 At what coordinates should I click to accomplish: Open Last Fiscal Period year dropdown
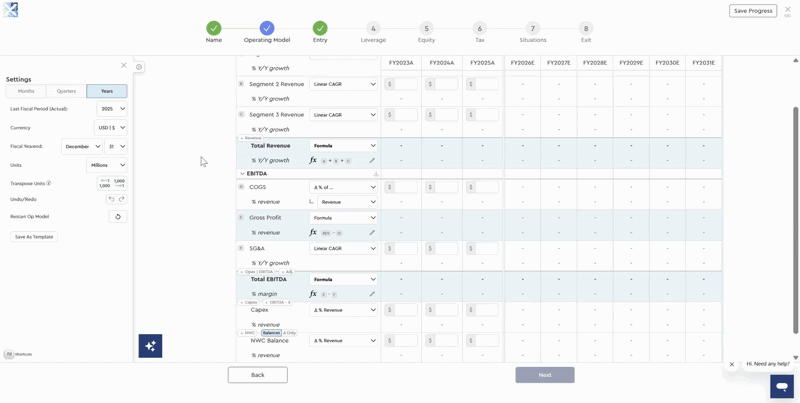point(112,109)
